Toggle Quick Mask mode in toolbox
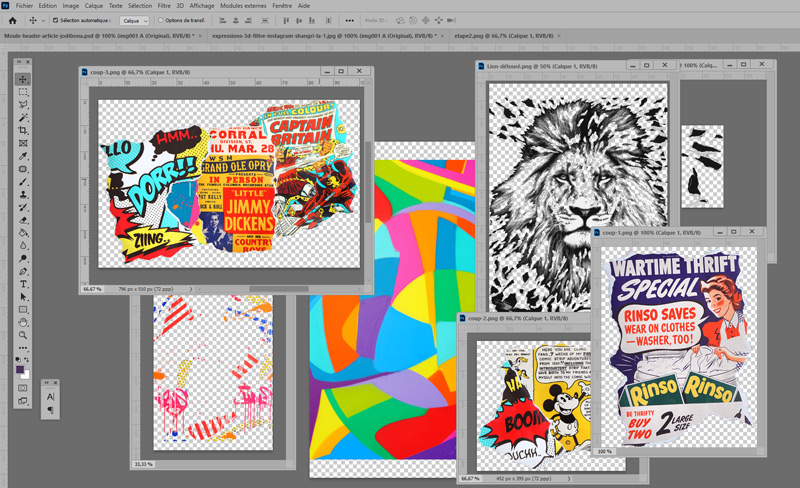The height and width of the screenshot is (488, 800). [23, 388]
